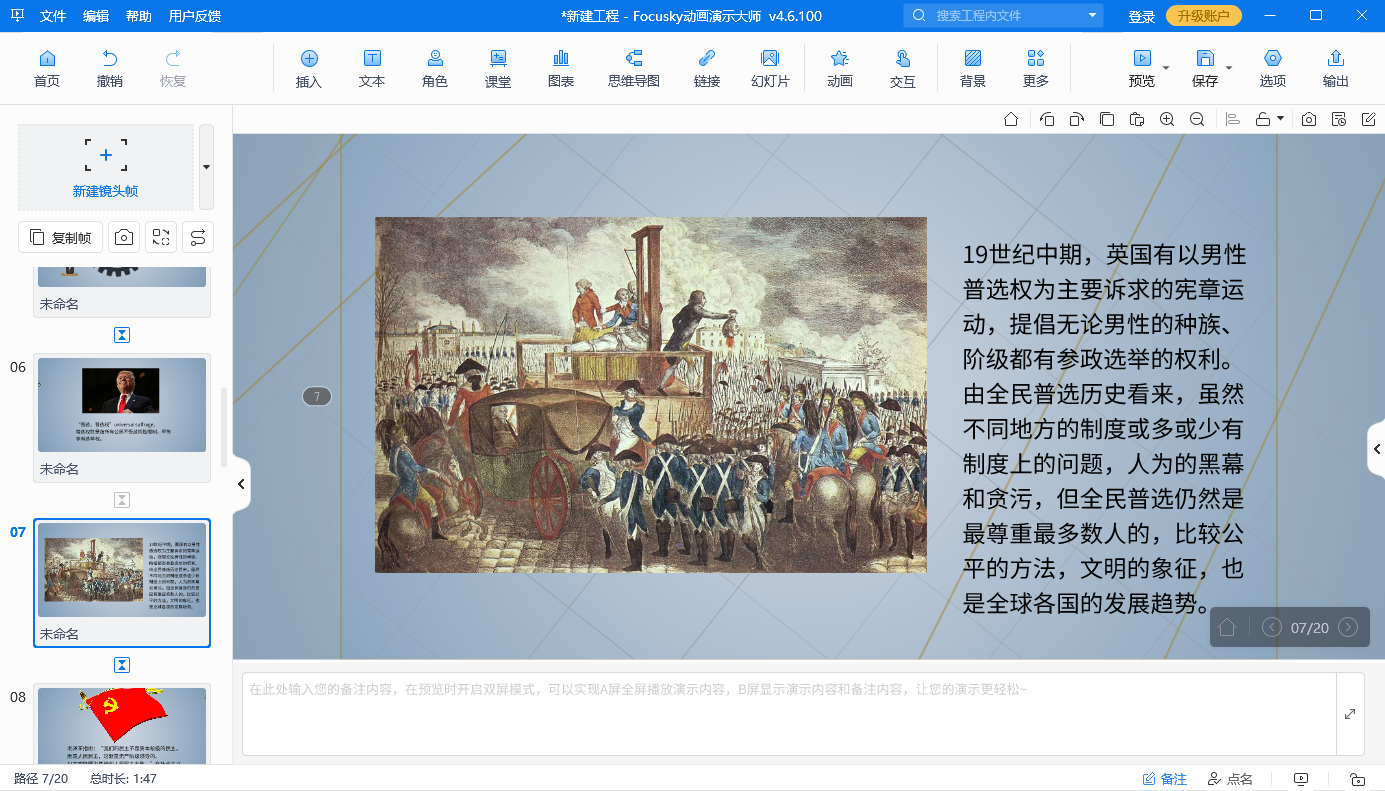Rotate canvas clockwise icon
1385x791 pixels.
coord(1076,120)
